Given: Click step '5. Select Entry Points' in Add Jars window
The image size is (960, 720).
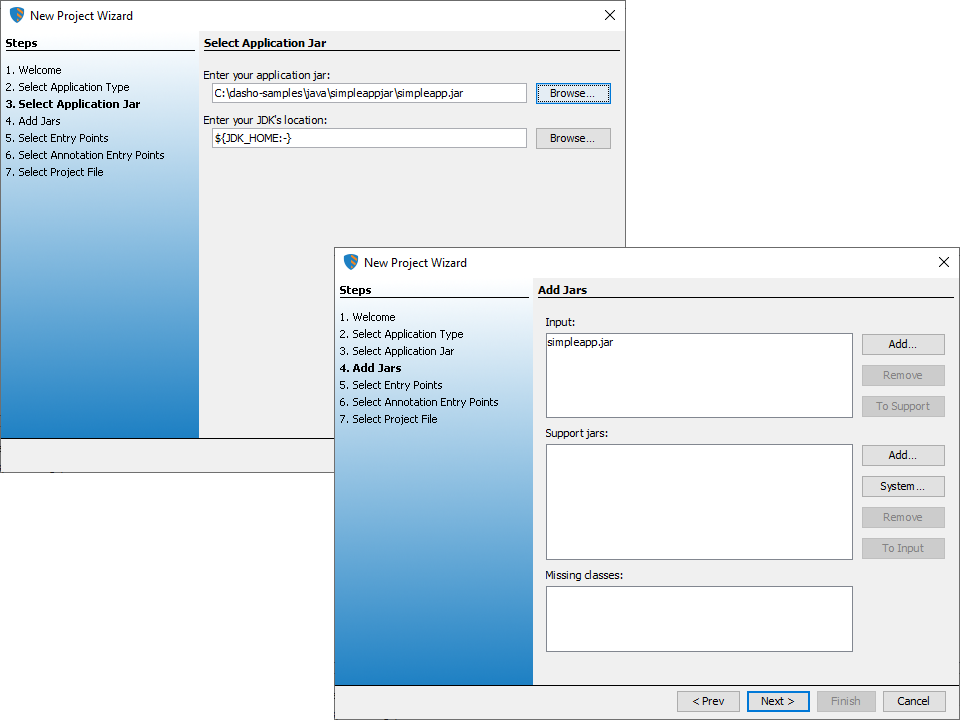Looking at the screenshot, I should 391,385.
